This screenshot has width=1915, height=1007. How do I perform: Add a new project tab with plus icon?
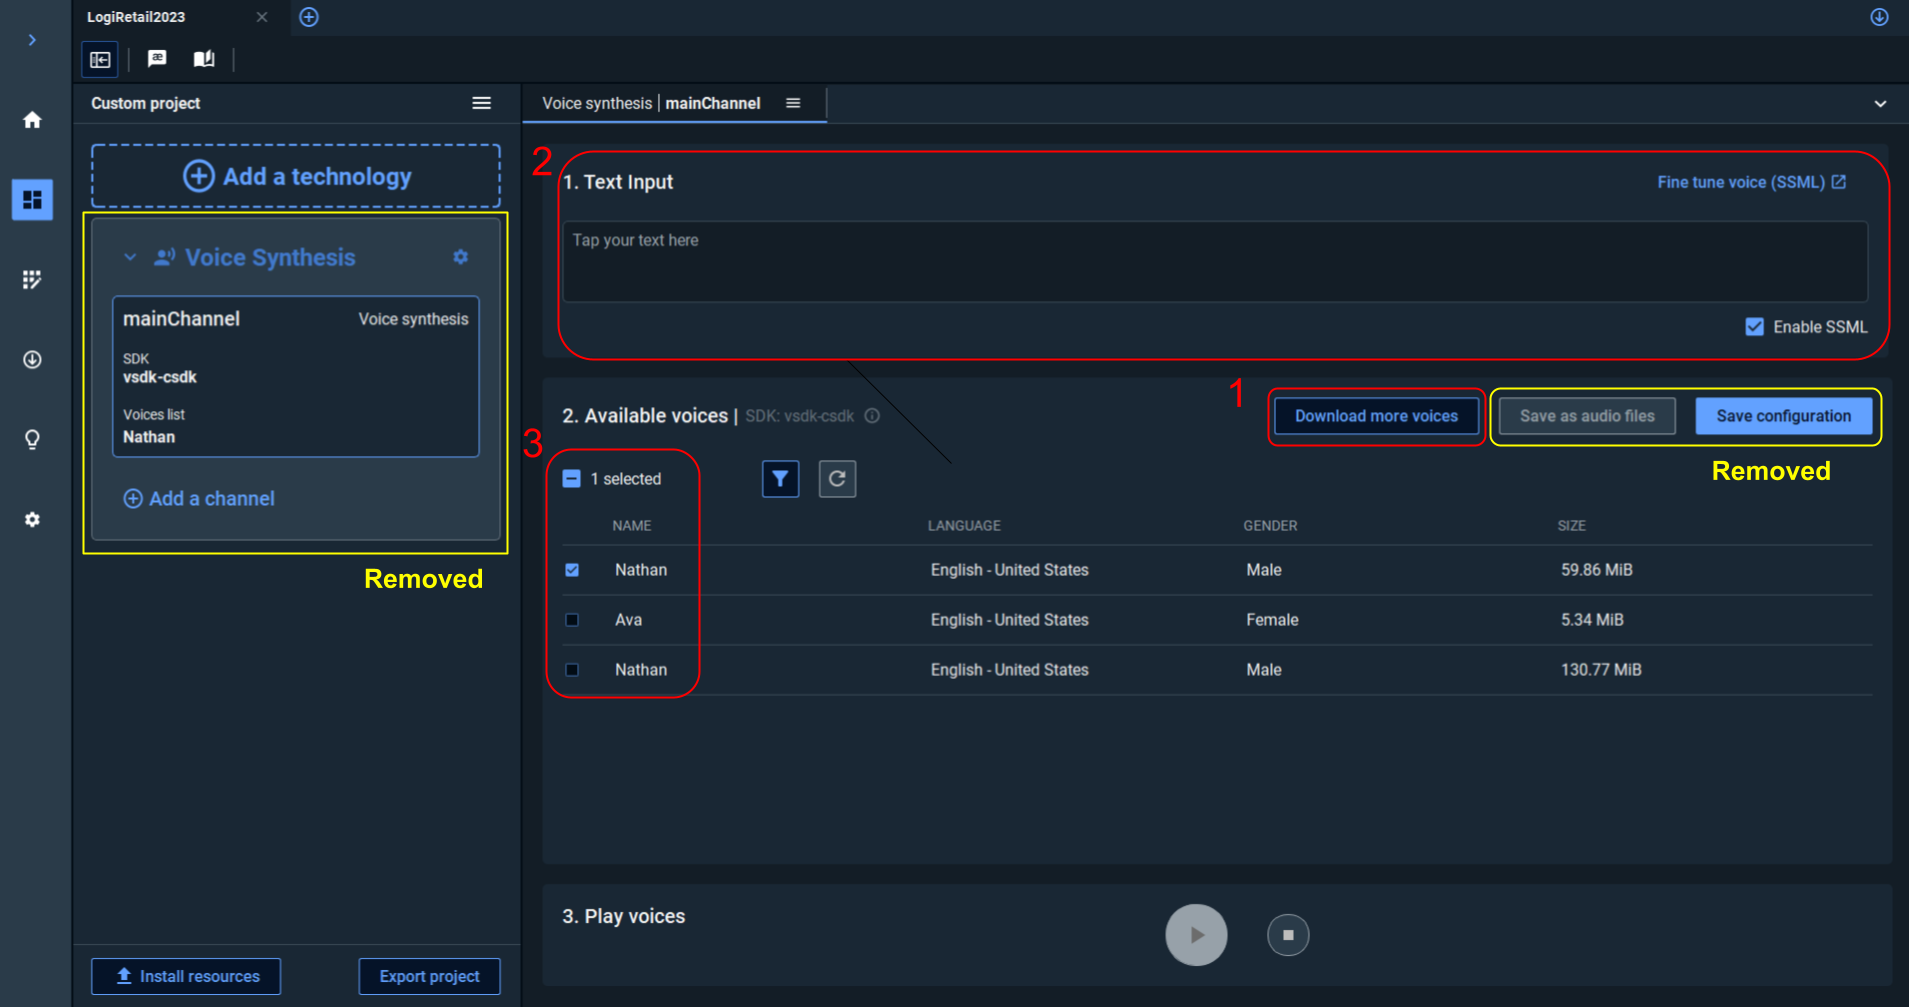(309, 17)
